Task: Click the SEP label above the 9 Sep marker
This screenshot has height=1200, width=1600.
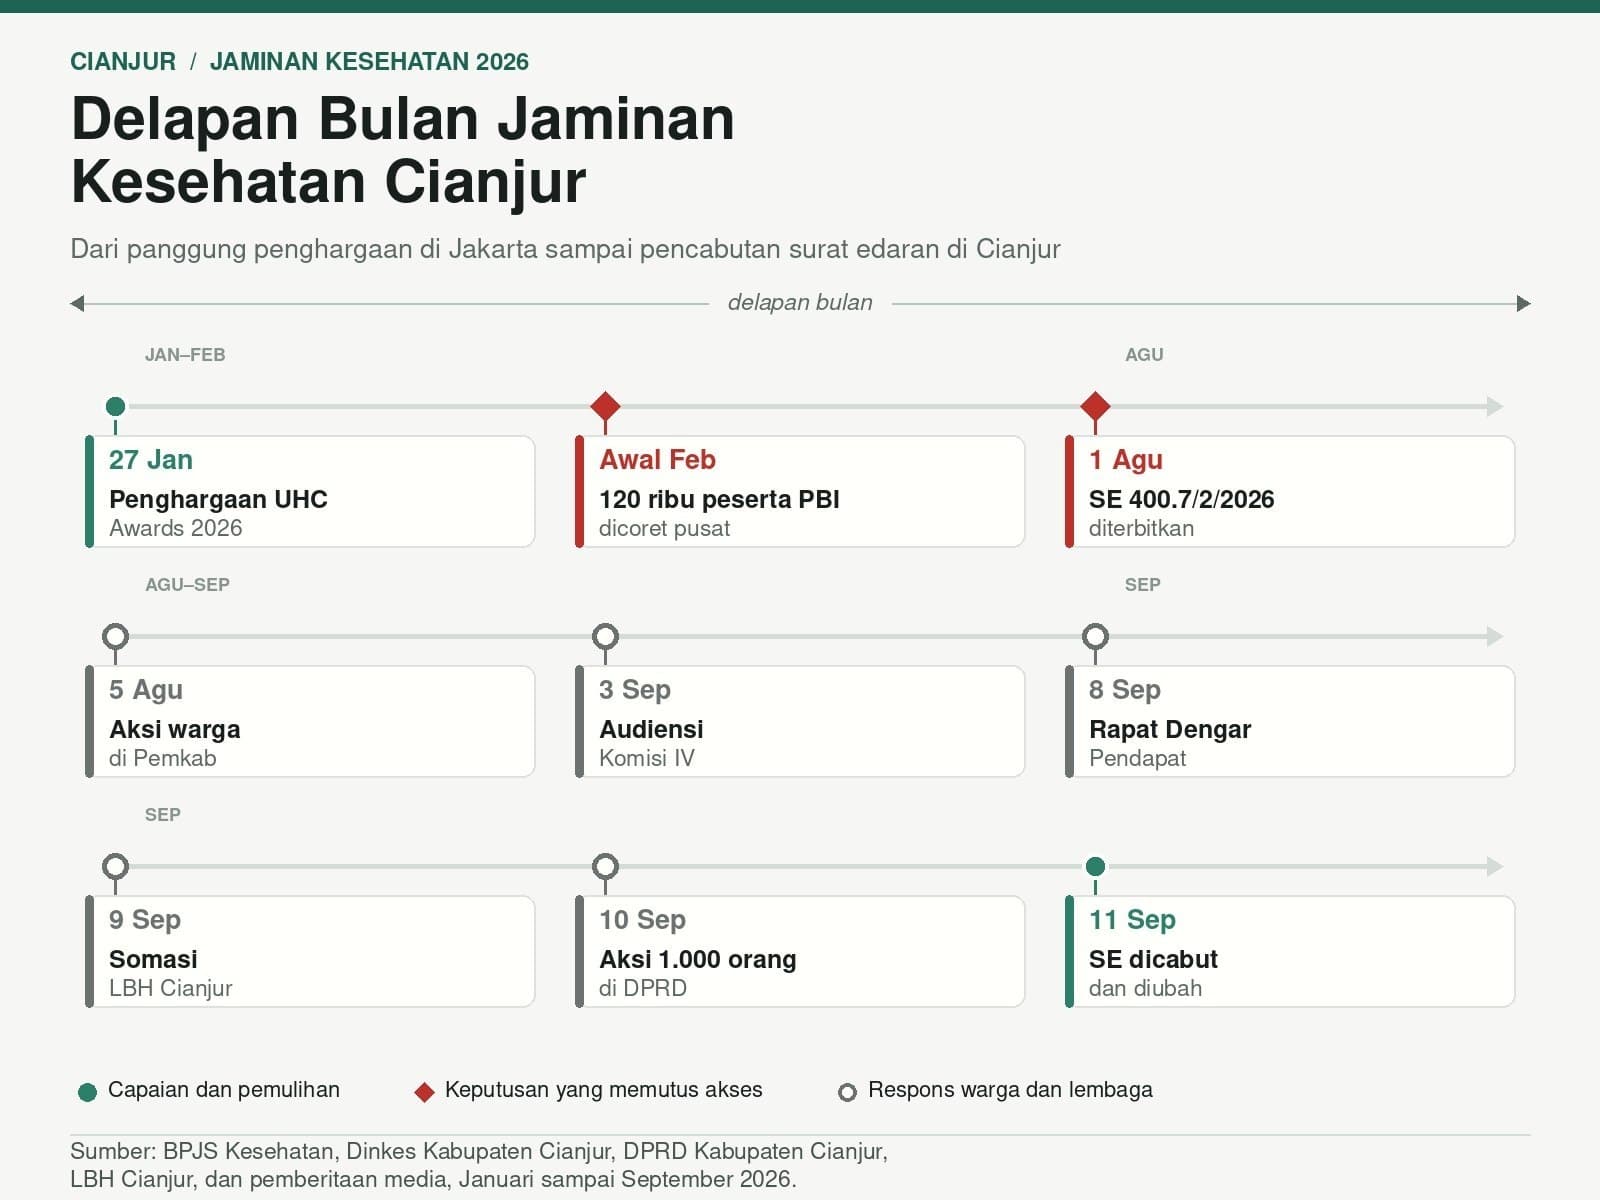Action: [x=162, y=815]
